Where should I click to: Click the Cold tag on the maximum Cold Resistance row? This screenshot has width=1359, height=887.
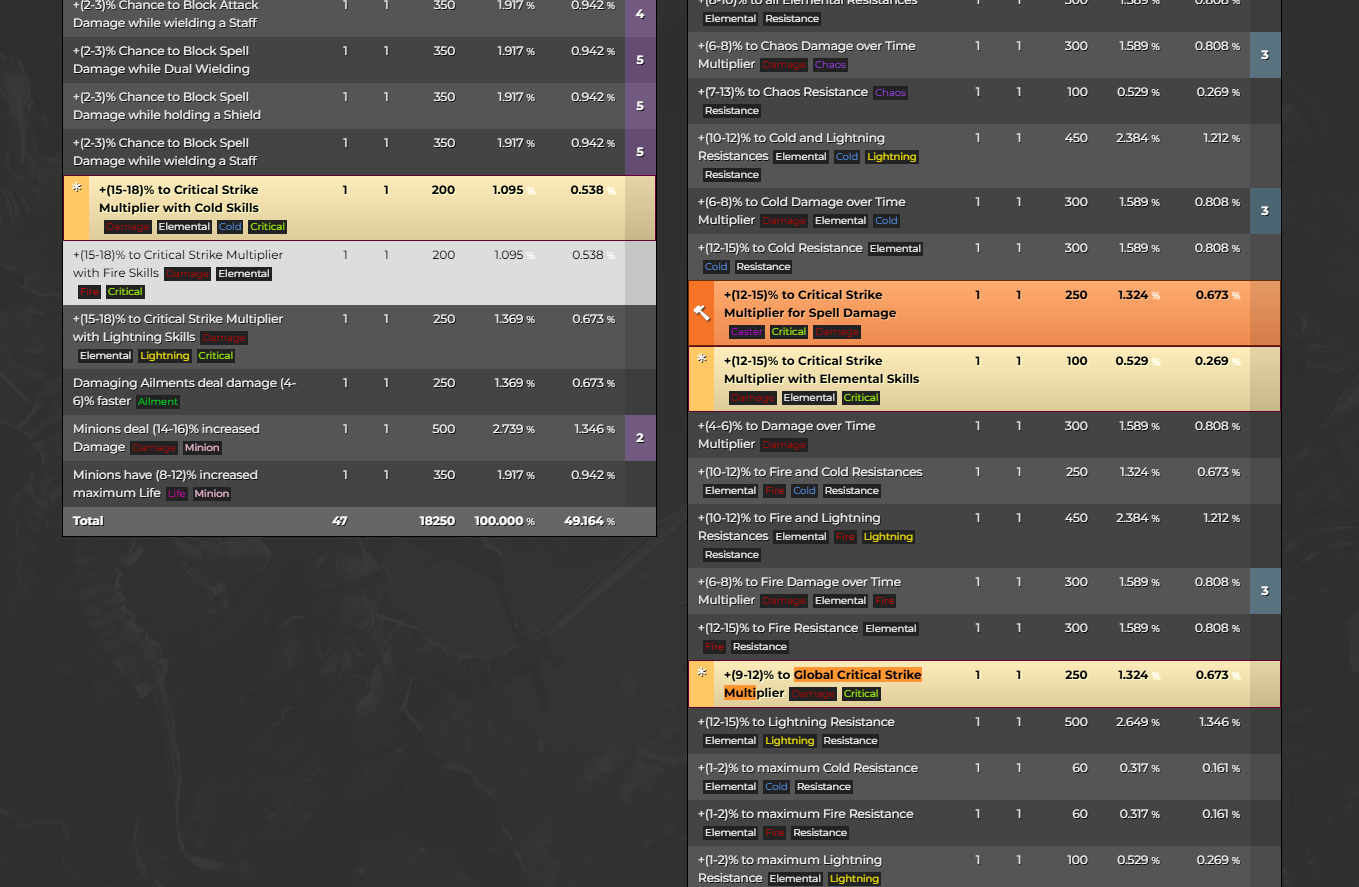pos(776,787)
